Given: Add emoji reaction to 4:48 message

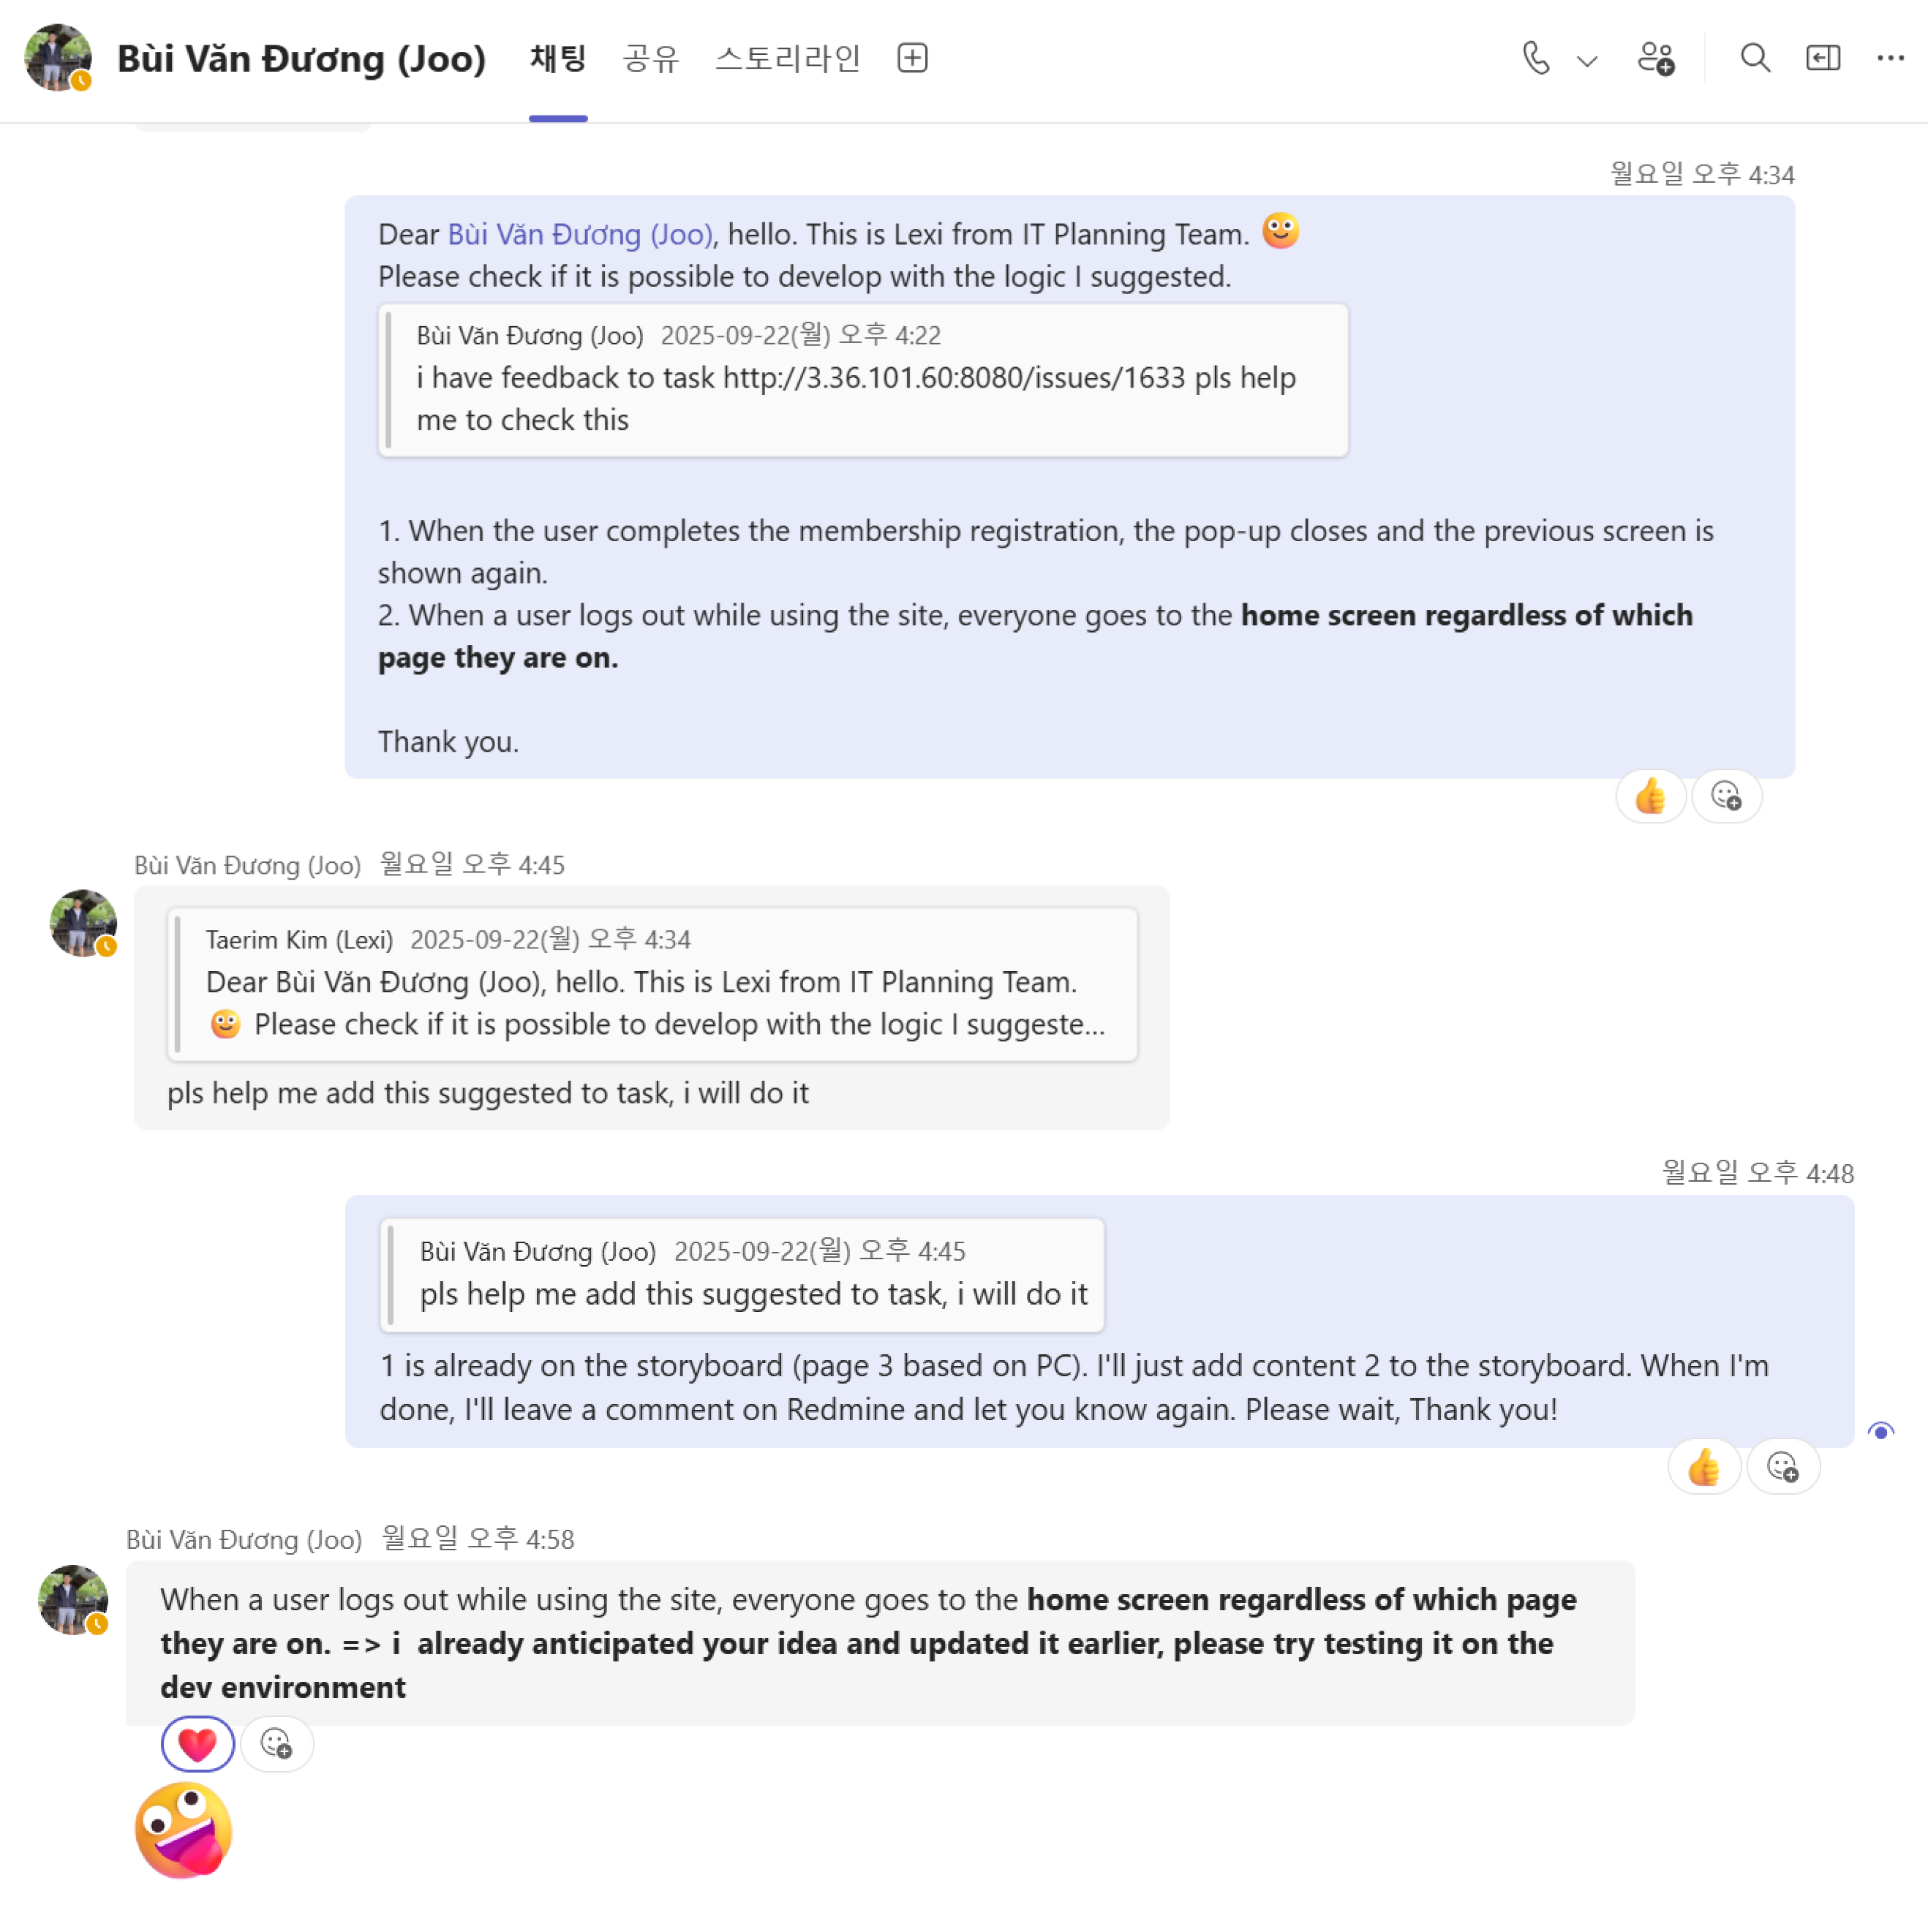Looking at the screenshot, I should [1782, 1468].
